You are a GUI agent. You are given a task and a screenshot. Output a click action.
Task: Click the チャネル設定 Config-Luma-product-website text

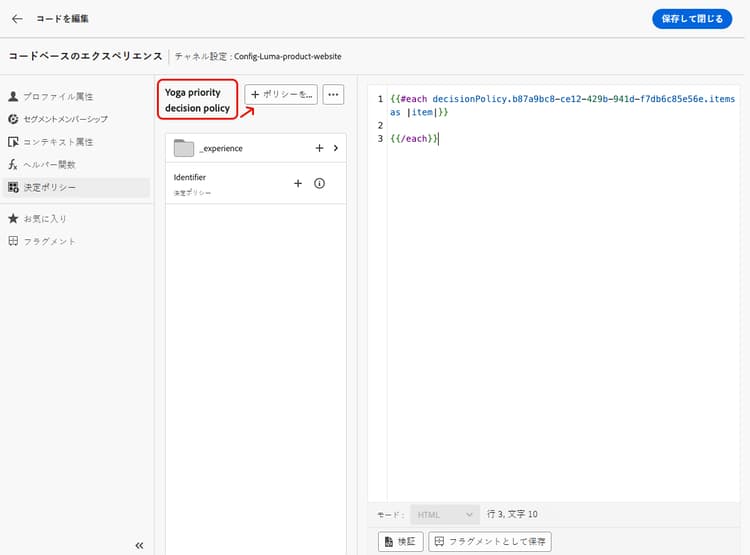(x=258, y=56)
